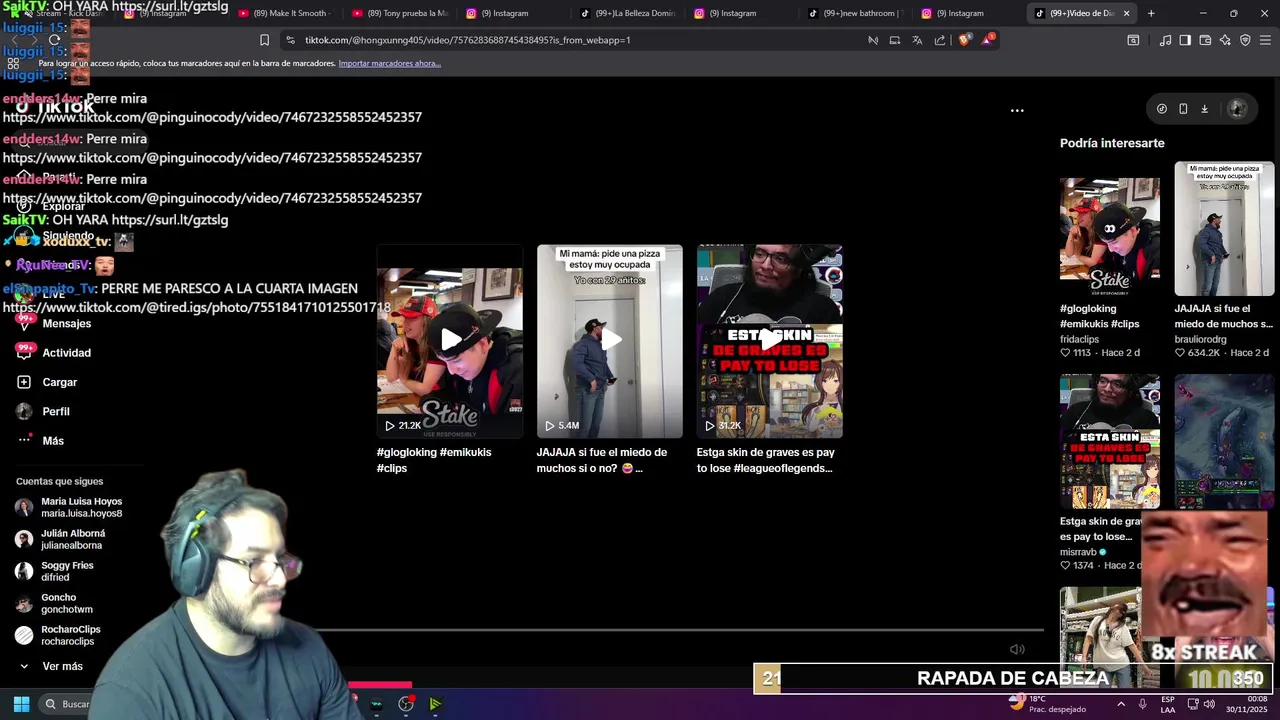Expand 'Ver más' followed accounts list
The image size is (1280, 720).
coord(62,666)
